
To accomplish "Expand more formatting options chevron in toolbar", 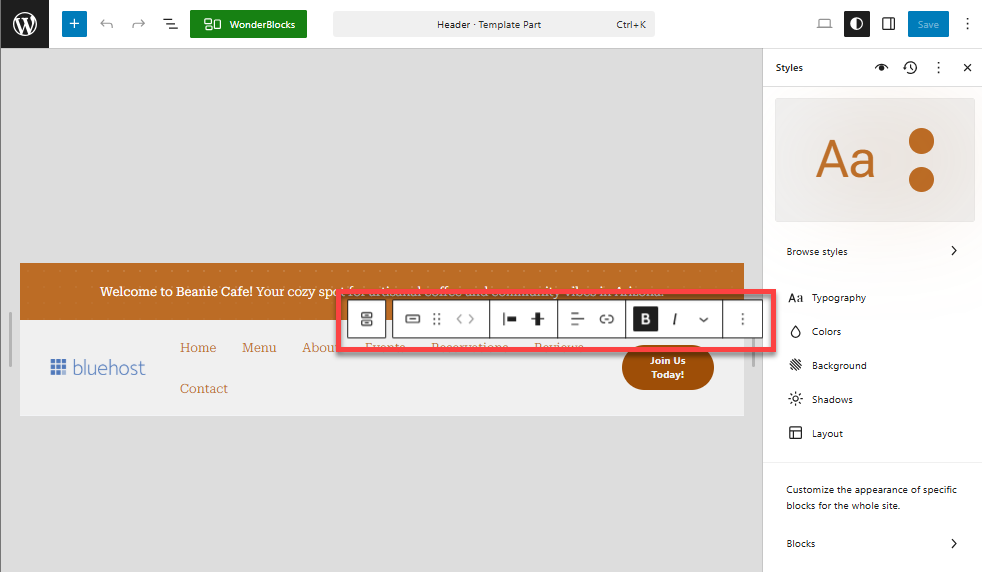I will tap(704, 319).
